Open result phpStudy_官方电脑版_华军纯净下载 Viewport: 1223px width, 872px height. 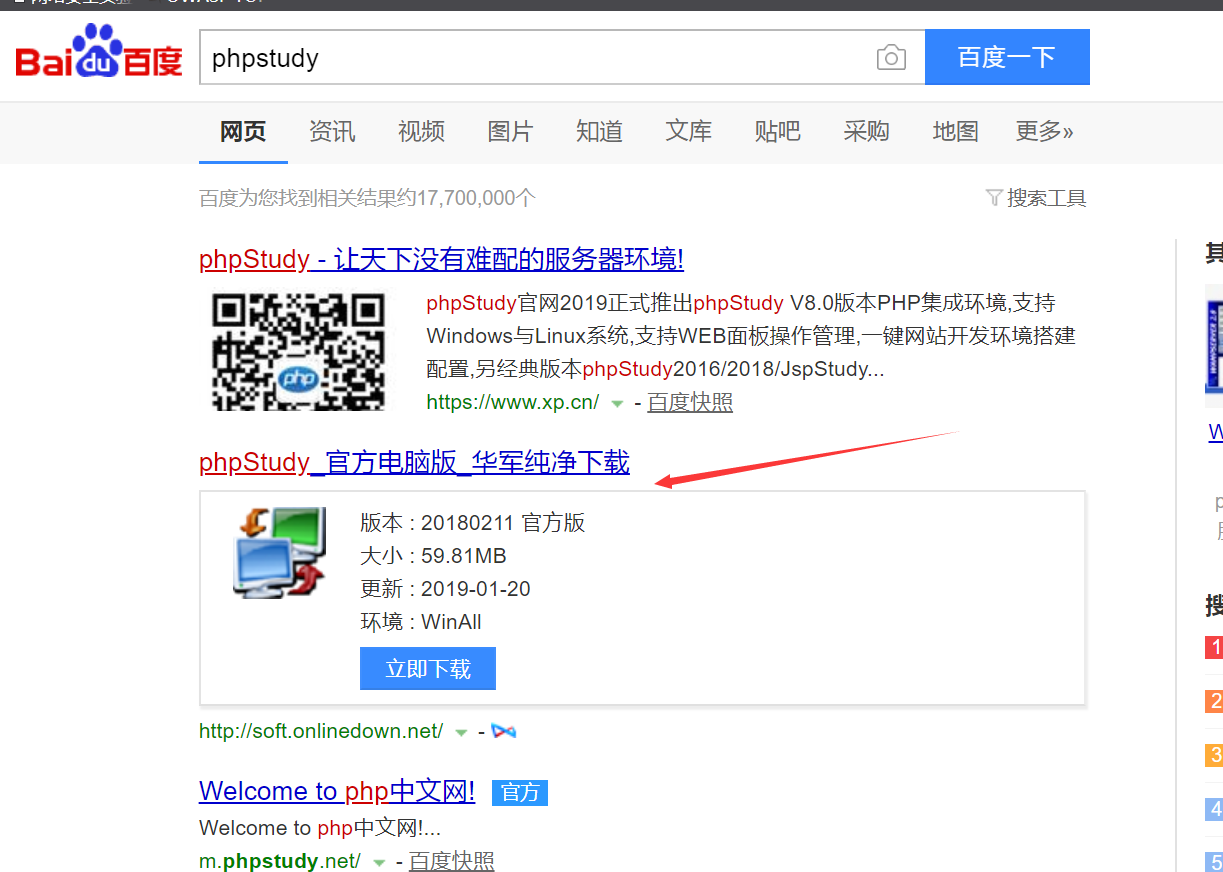[414, 462]
